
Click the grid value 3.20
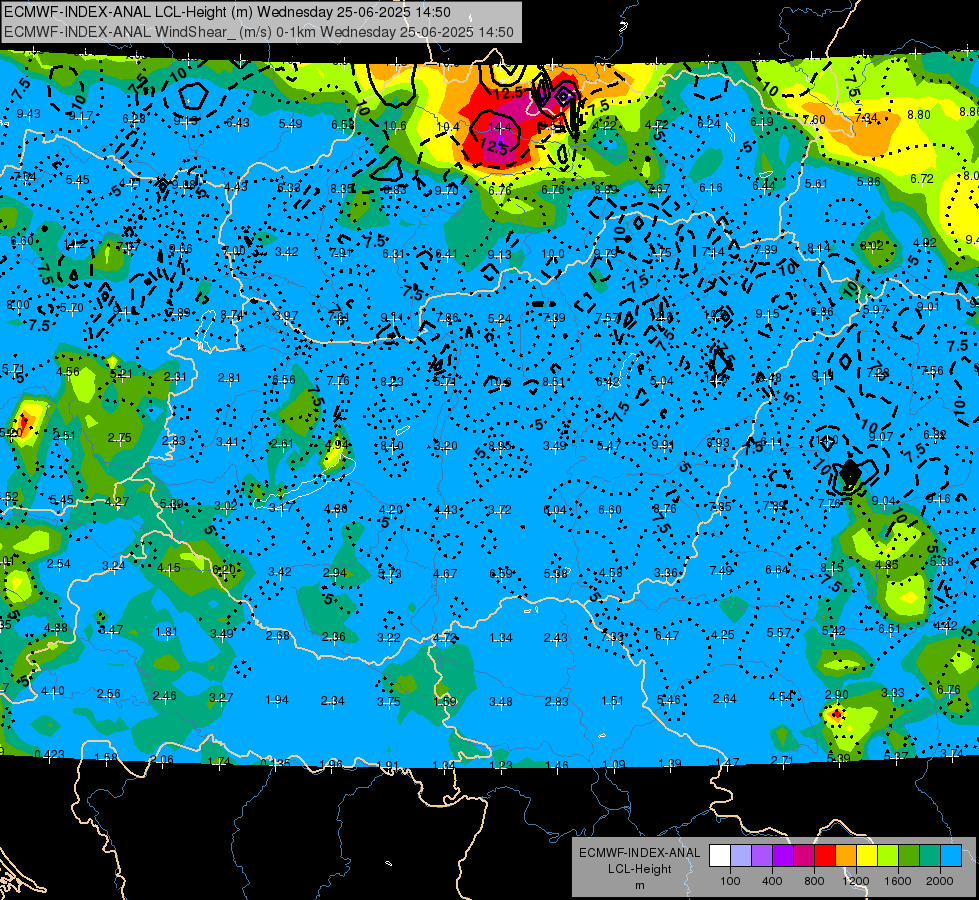[446, 446]
